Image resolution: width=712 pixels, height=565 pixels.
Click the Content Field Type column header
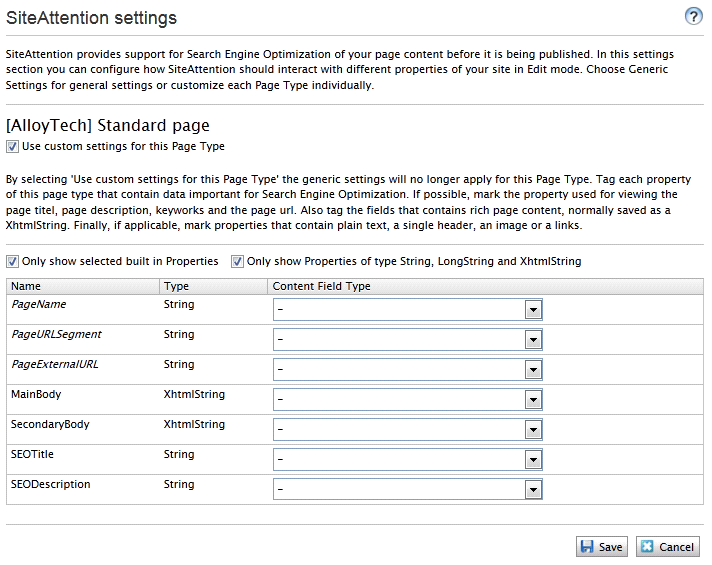[x=321, y=286]
